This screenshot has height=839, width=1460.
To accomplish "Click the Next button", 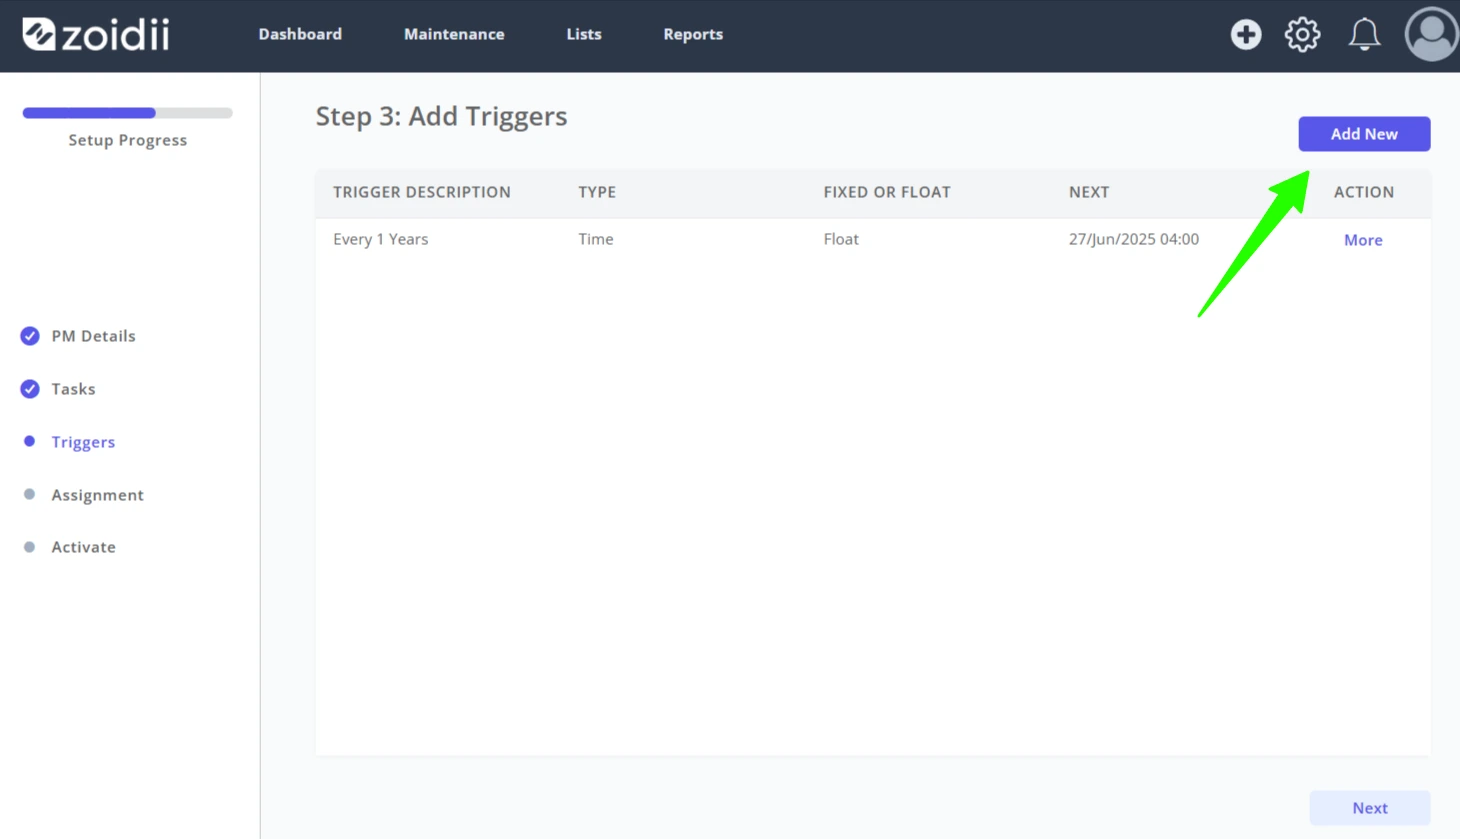I will (x=1370, y=808).
